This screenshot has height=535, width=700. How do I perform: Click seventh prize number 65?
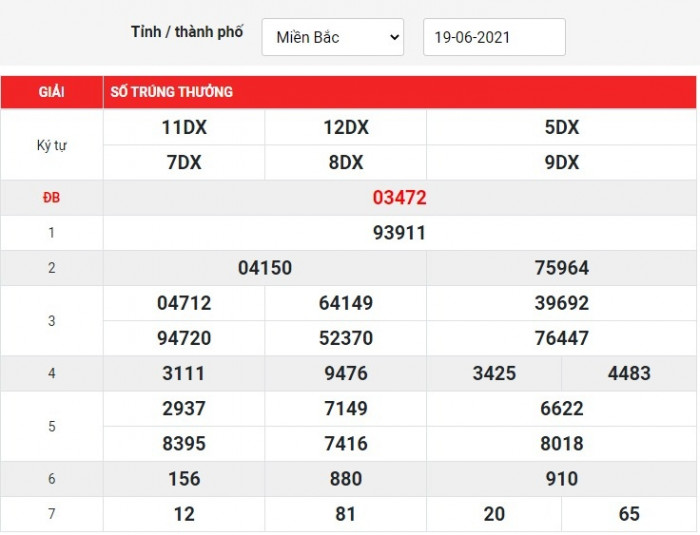629,514
